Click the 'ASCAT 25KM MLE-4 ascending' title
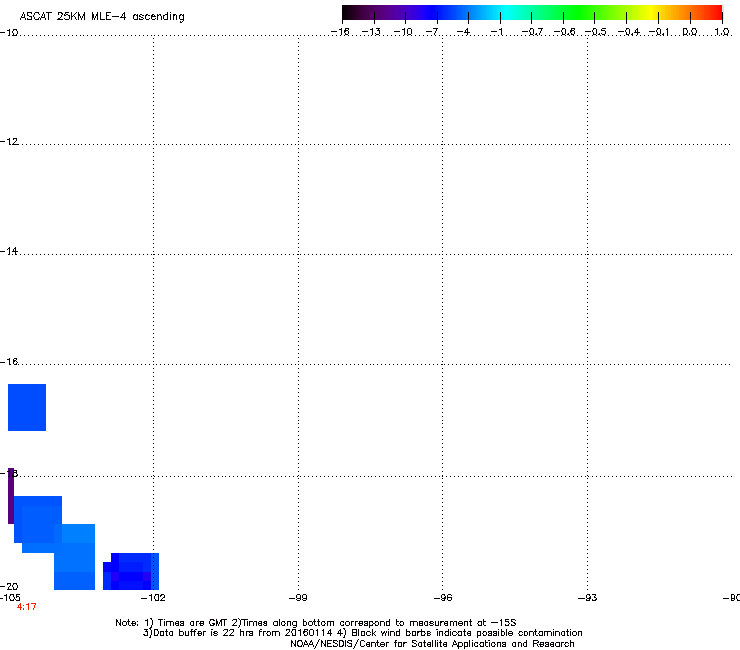This screenshot has width=740, height=650. [102, 17]
